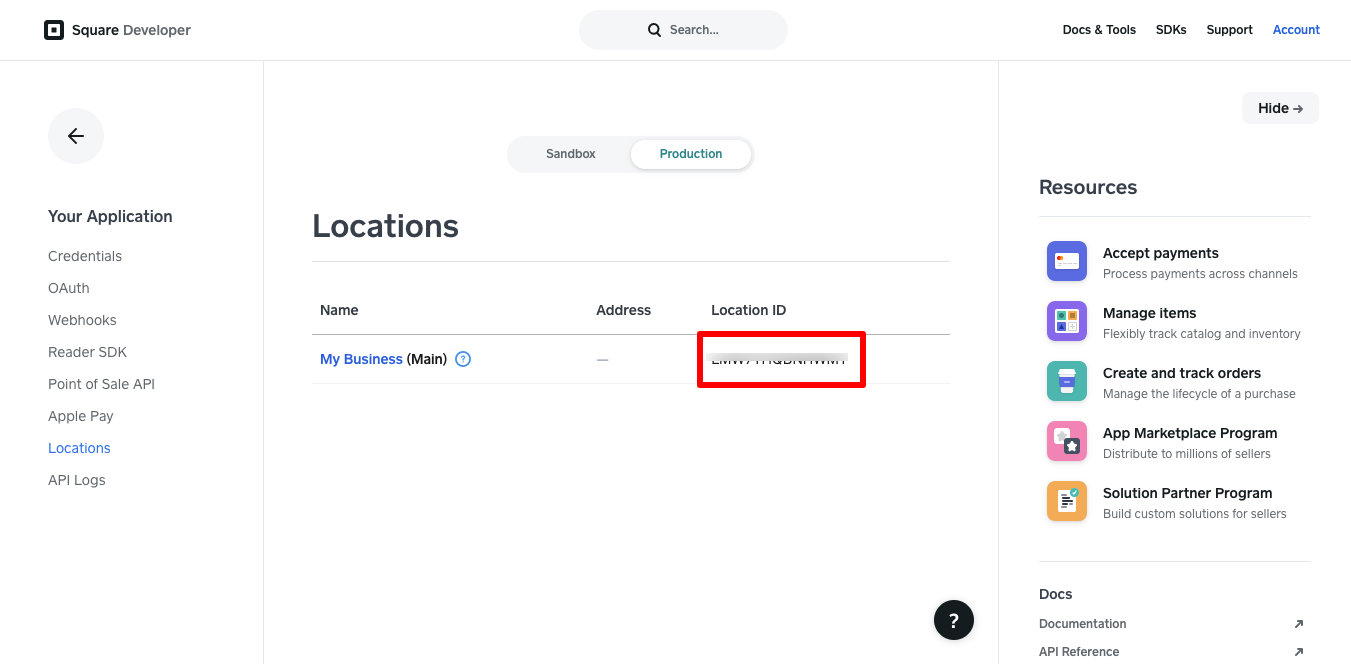Click the Resources panel heading
Viewport: 1351px width, 664px height.
click(1088, 187)
